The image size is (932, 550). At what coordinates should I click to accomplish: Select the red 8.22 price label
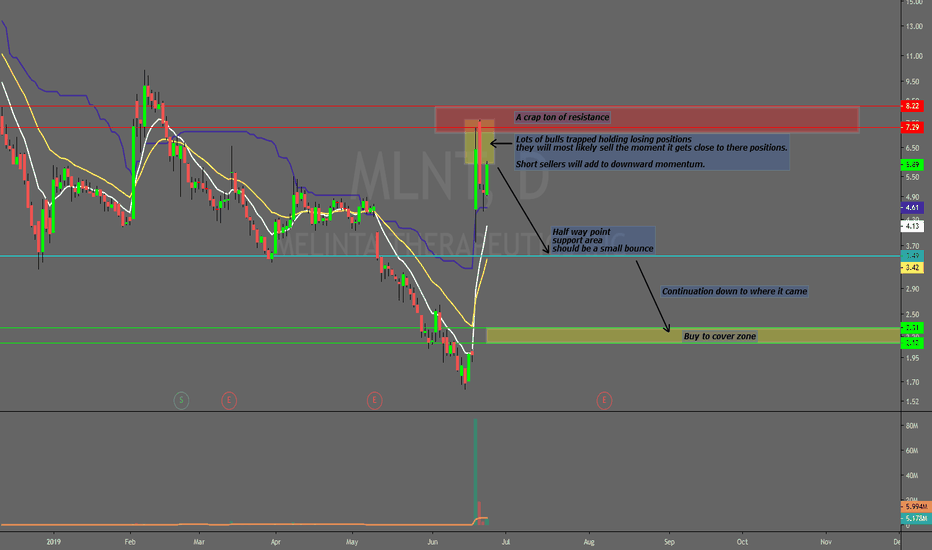[912, 106]
